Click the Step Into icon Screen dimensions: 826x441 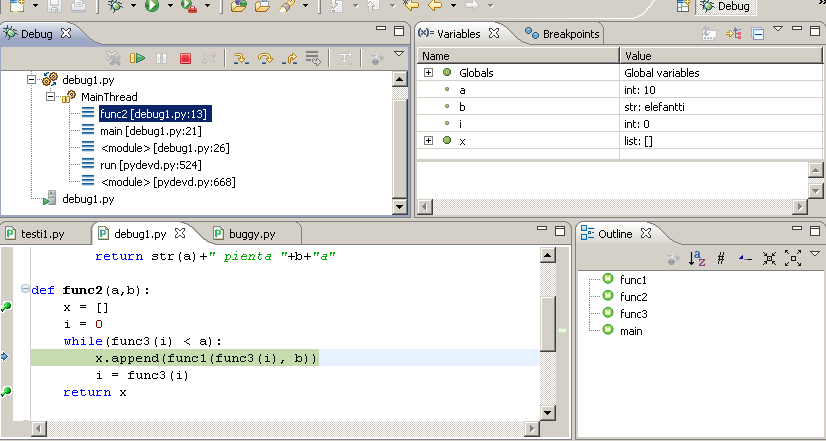coord(241,59)
